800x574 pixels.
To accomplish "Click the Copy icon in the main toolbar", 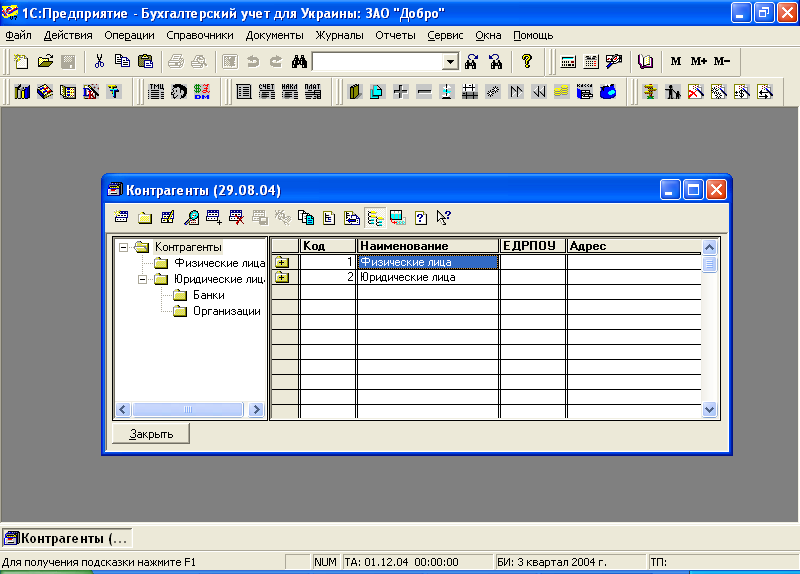I will point(122,62).
